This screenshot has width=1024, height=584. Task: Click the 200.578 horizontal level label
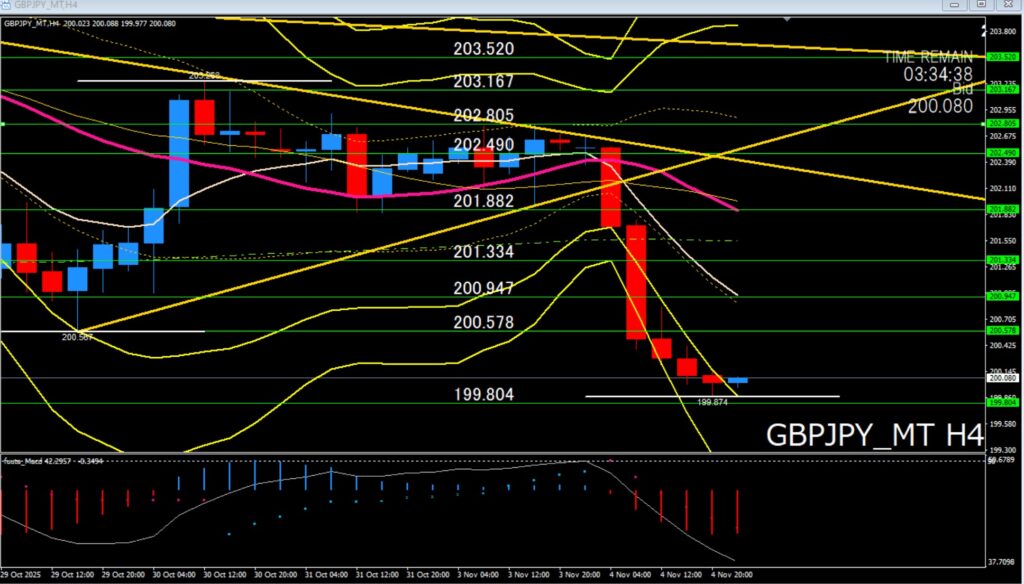(x=483, y=323)
